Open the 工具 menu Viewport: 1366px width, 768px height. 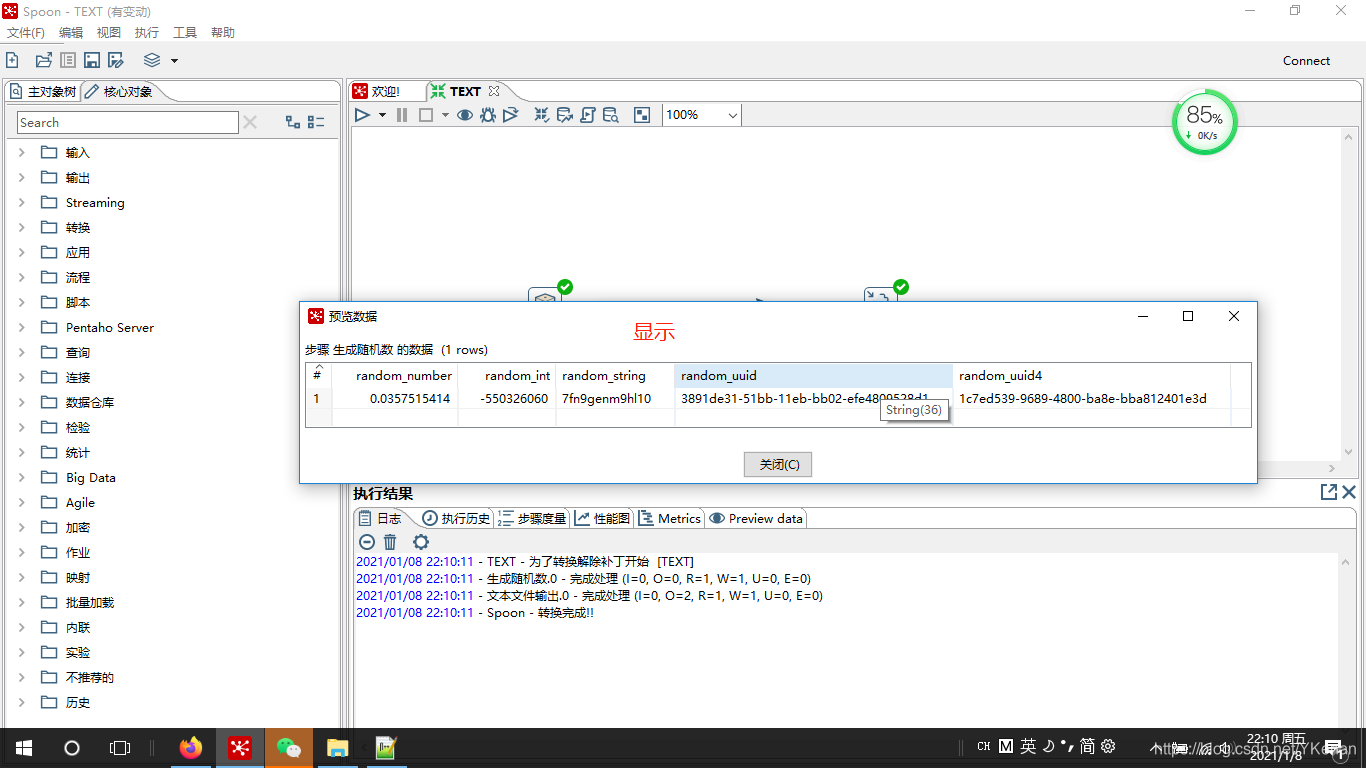tap(185, 33)
